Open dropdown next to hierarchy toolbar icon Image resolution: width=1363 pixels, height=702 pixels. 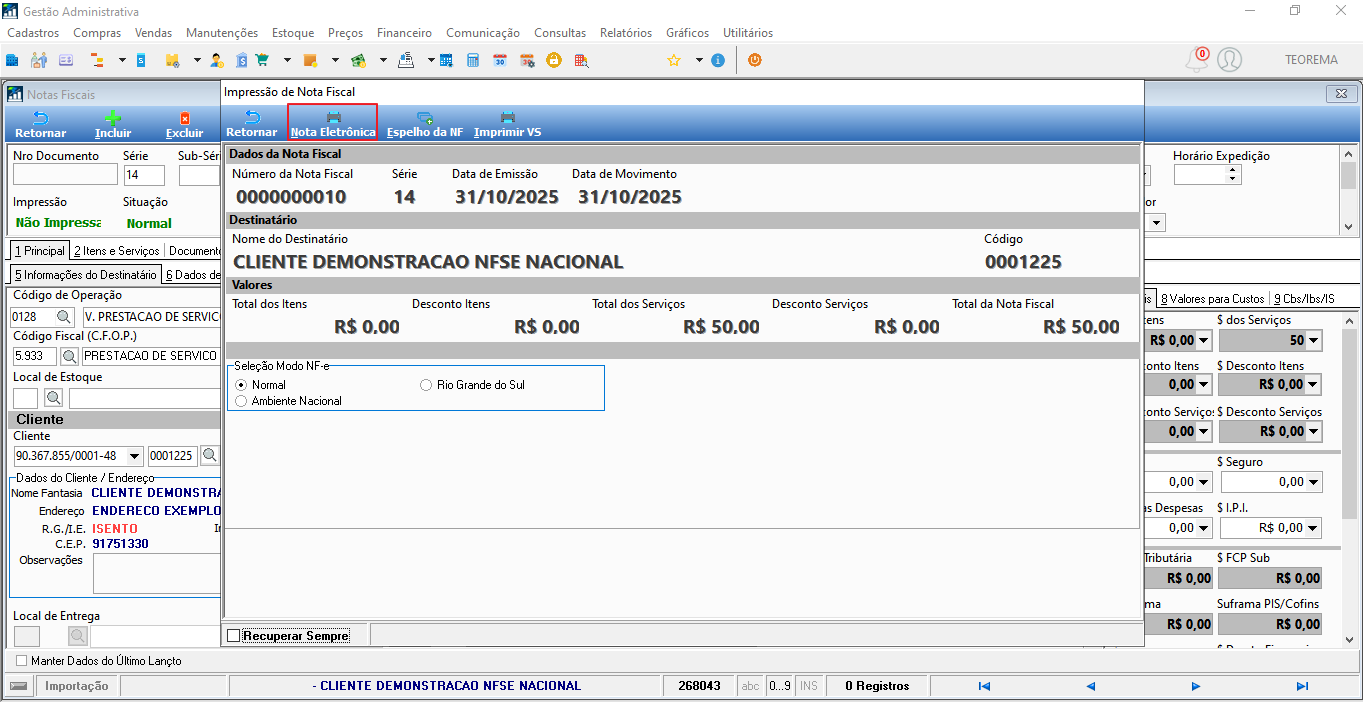pyautogui.click(x=122, y=60)
